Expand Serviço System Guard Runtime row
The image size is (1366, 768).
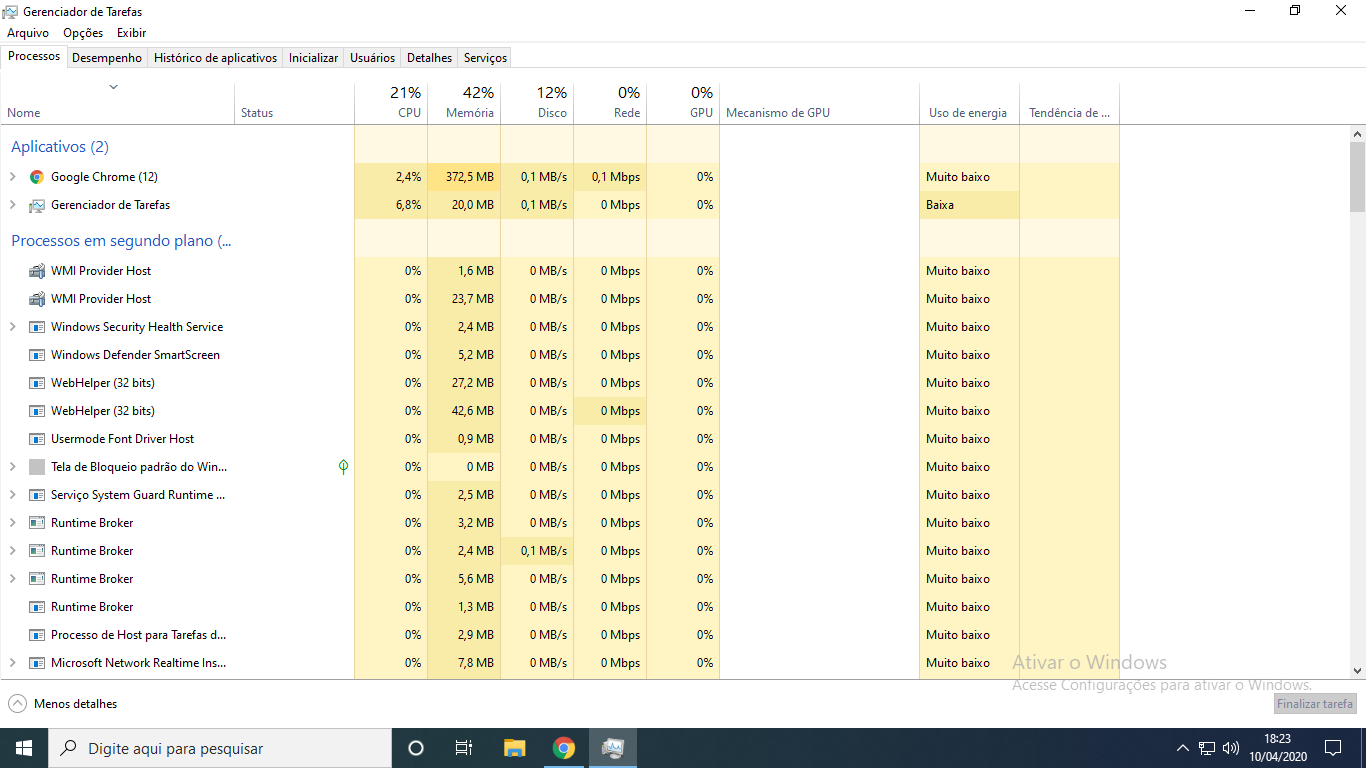coord(13,495)
